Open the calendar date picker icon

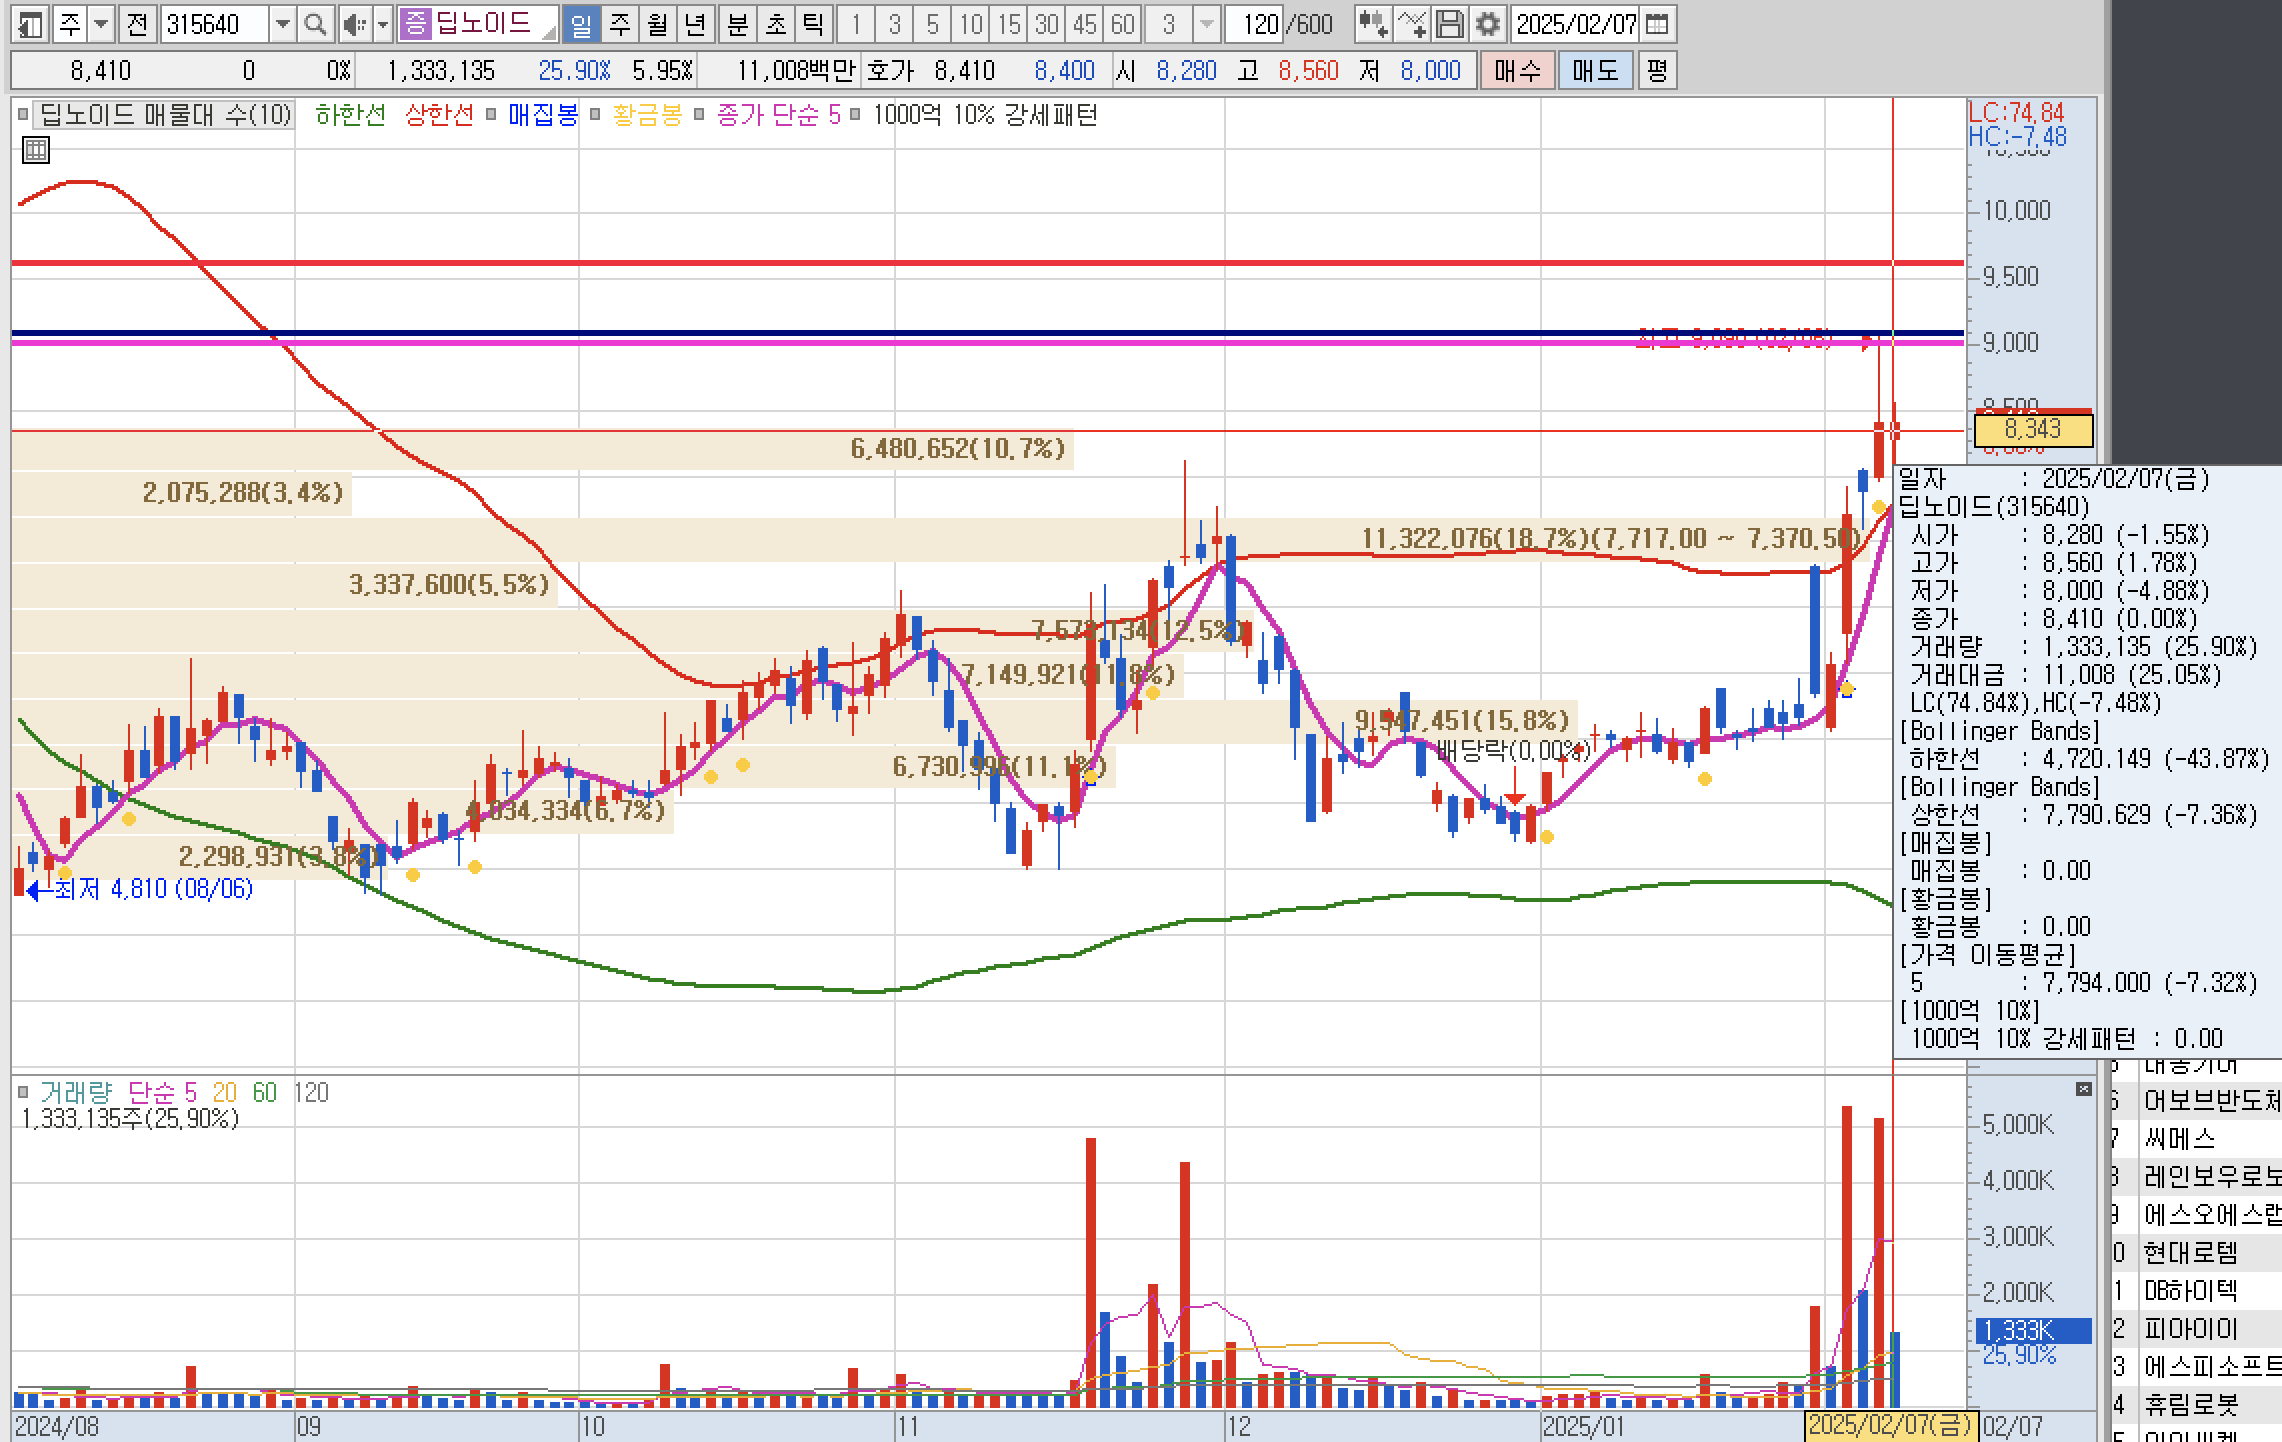coord(1657,24)
